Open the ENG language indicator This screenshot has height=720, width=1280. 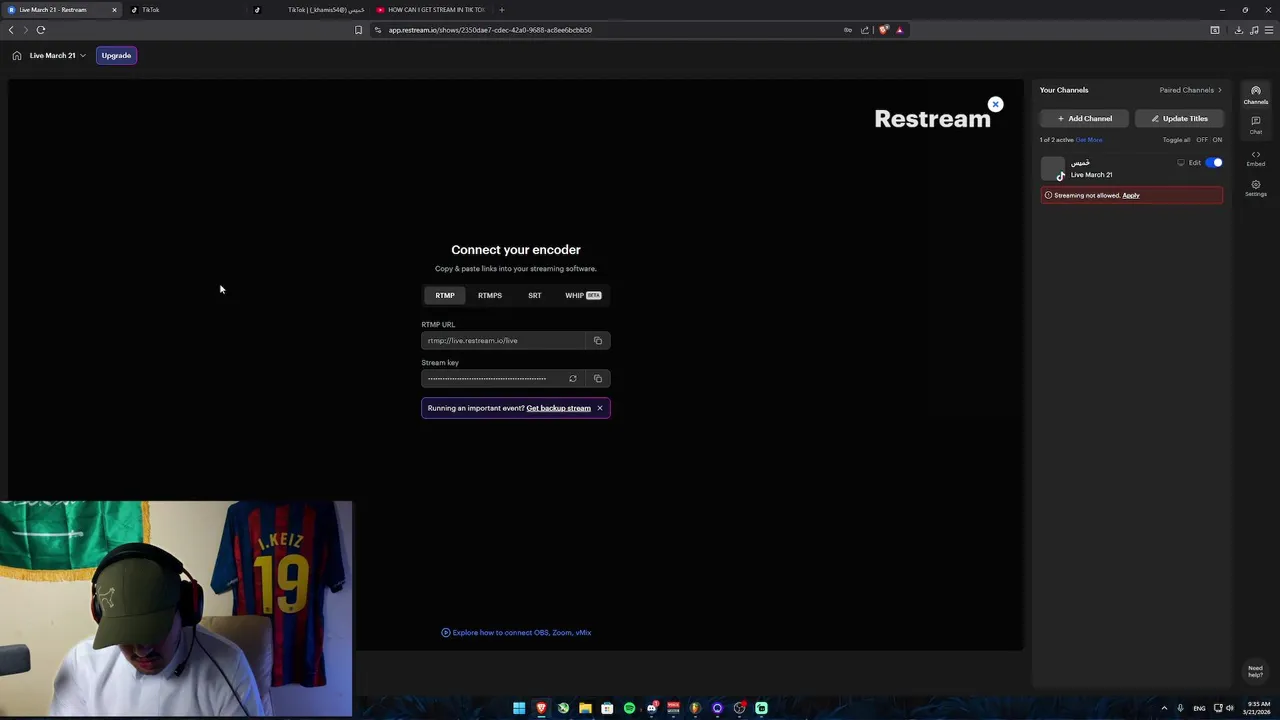point(1199,708)
